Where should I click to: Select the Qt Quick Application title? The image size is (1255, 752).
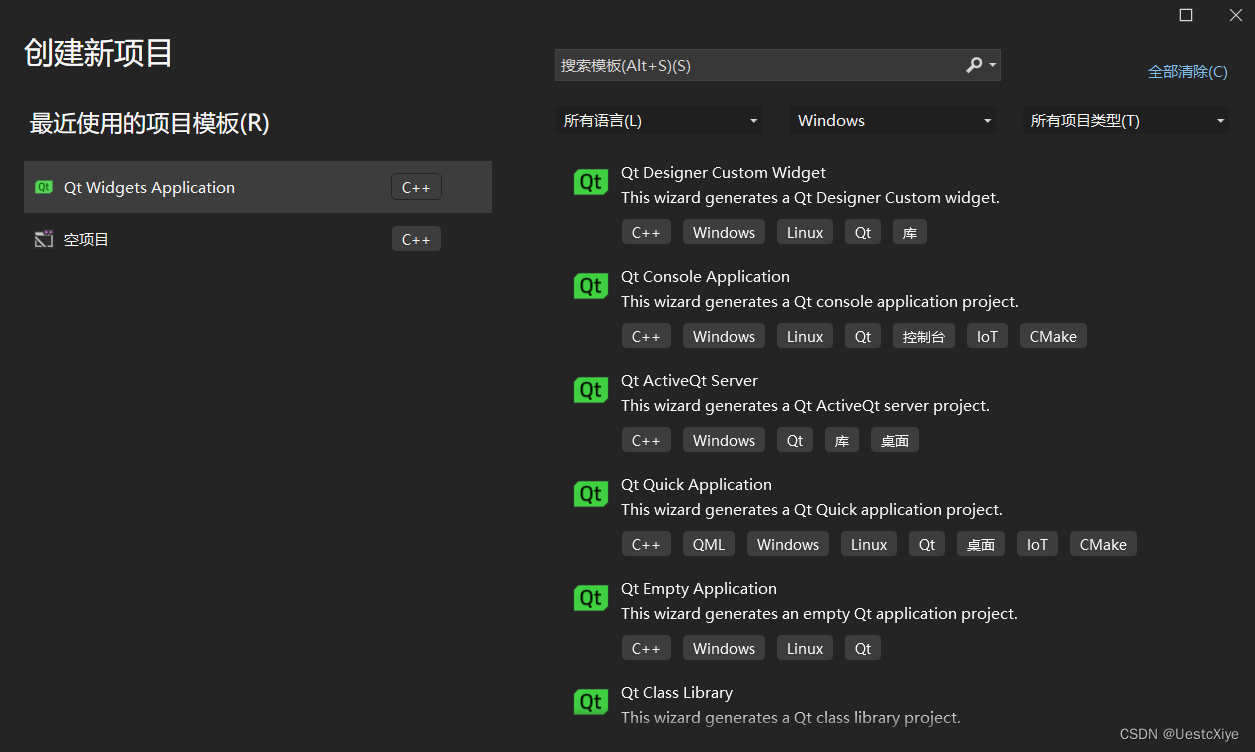pyautogui.click(x=696, y=485)
